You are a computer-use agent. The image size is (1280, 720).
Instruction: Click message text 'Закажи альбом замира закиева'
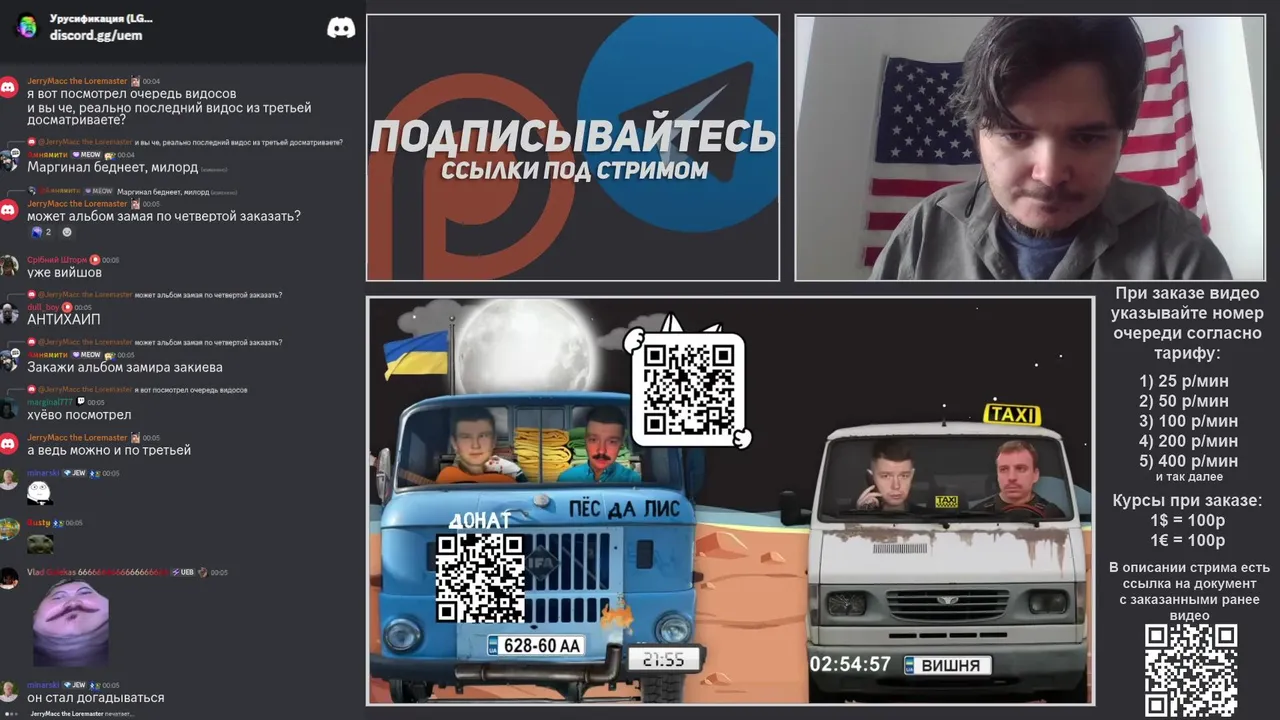click(x=125, y=367)
